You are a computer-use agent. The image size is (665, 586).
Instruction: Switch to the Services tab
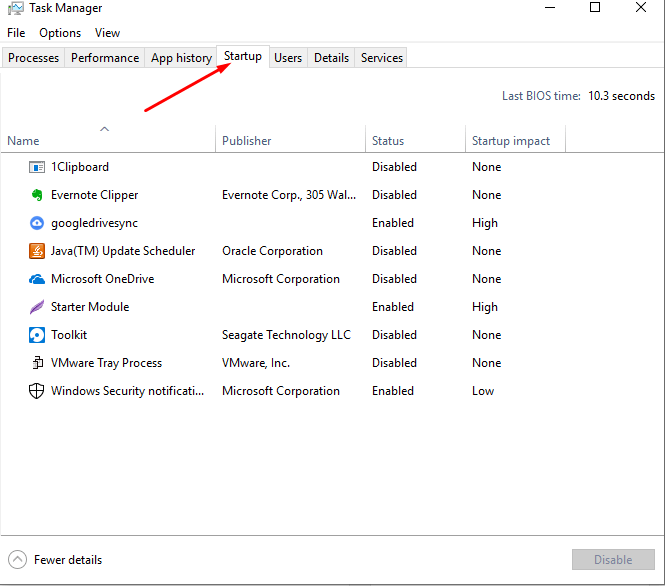(x=382, y=58)
